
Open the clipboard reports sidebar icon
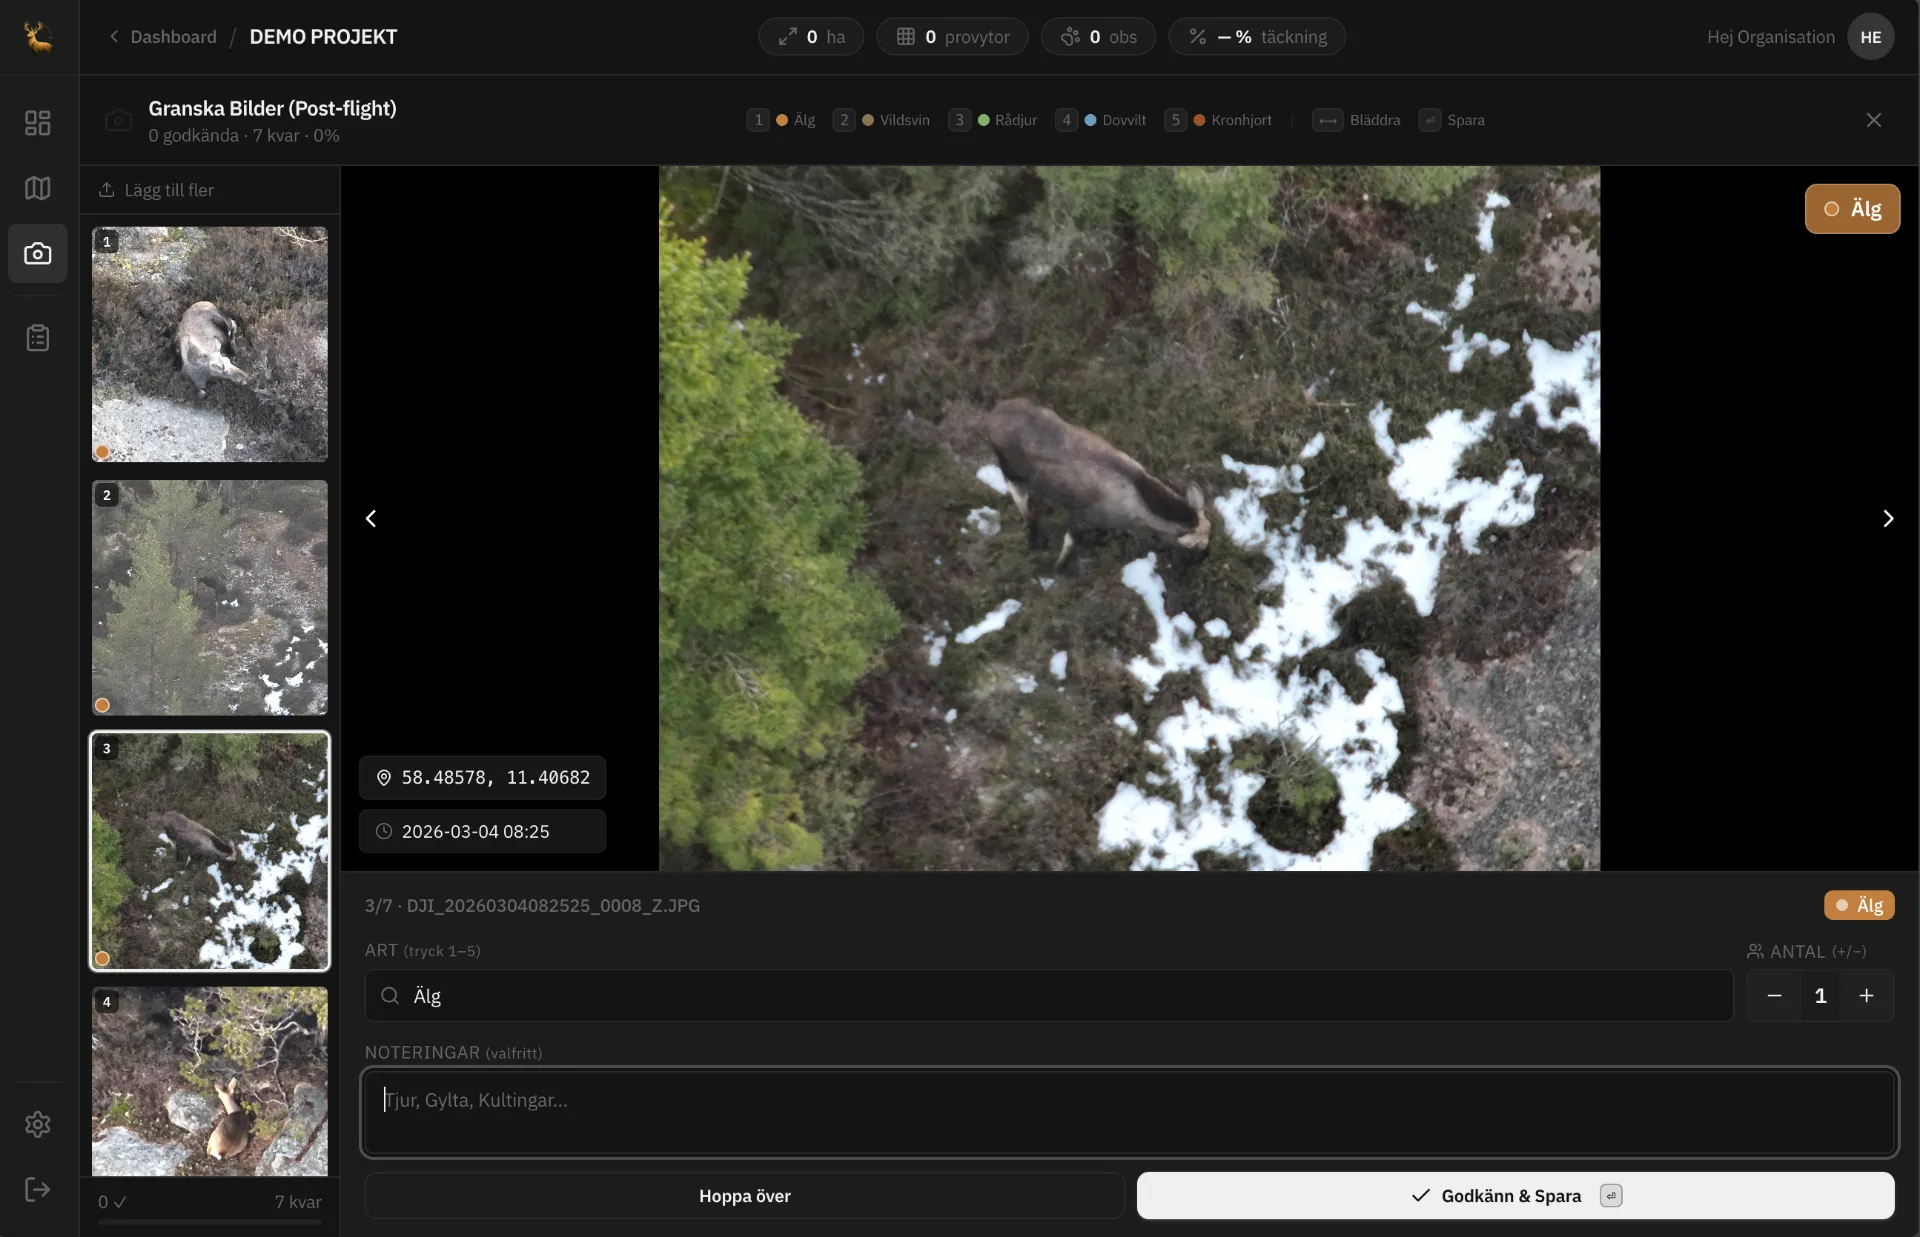38,338
